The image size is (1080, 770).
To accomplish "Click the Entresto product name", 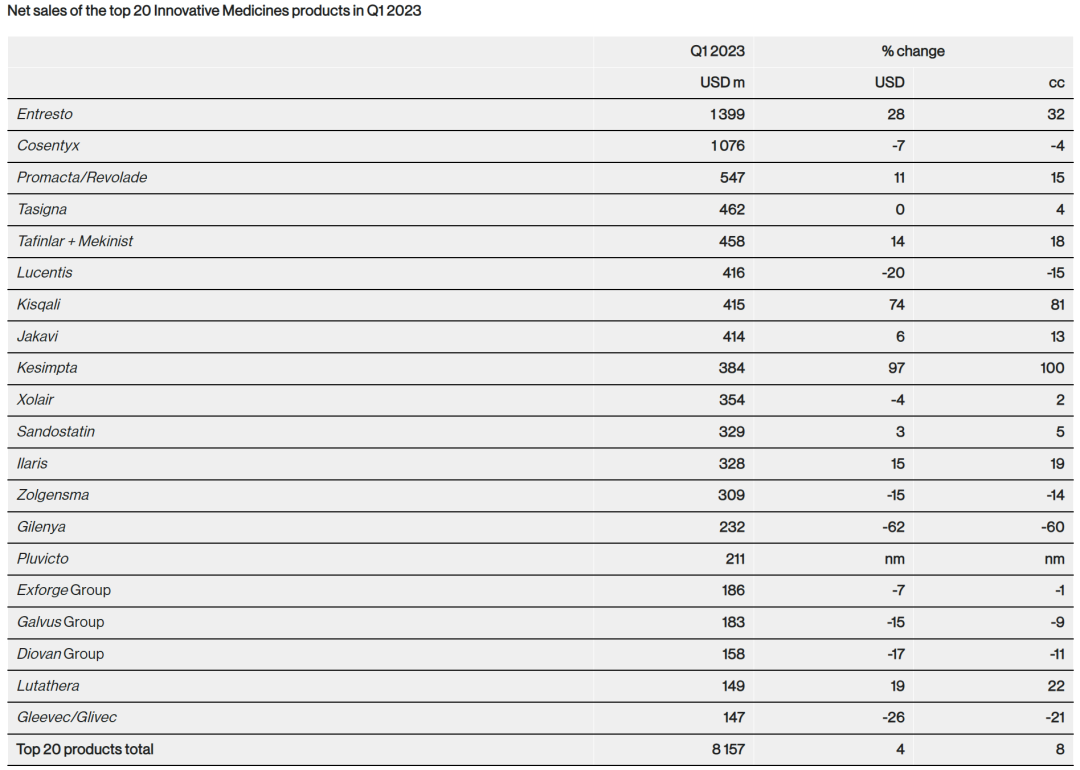I will tap(45, 114).
